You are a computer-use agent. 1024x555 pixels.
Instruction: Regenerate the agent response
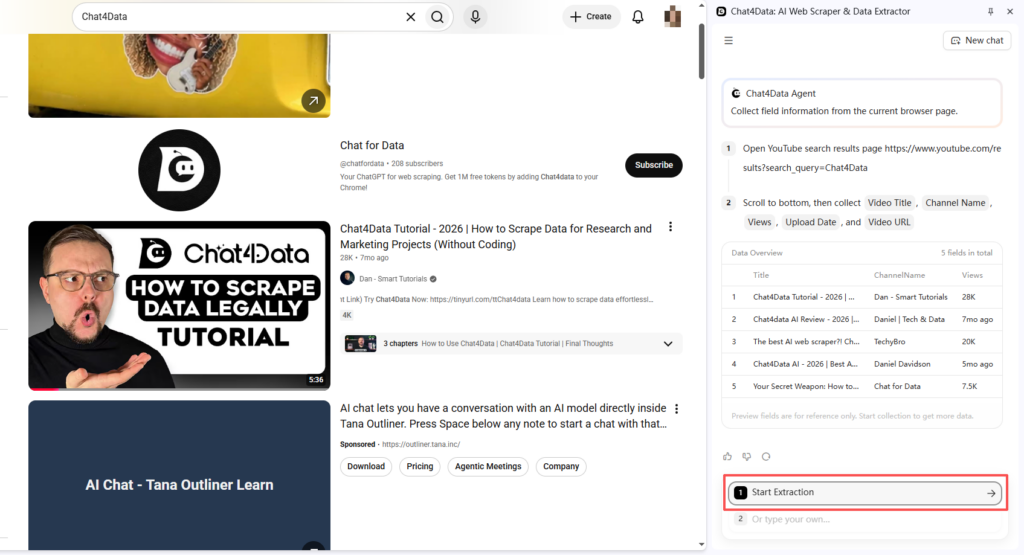tap(766, 456)
